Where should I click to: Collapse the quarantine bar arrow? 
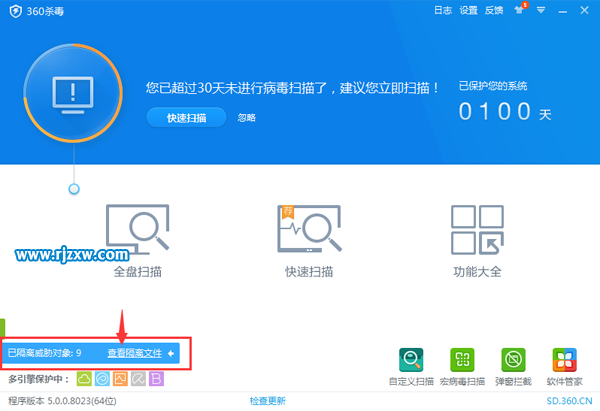pos(171,353)
